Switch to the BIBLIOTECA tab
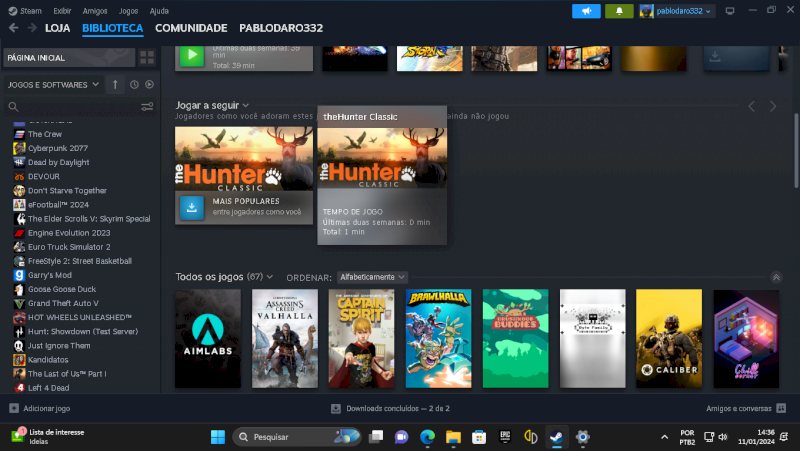This screenshot has height=451, width=800. click(113, 28)
